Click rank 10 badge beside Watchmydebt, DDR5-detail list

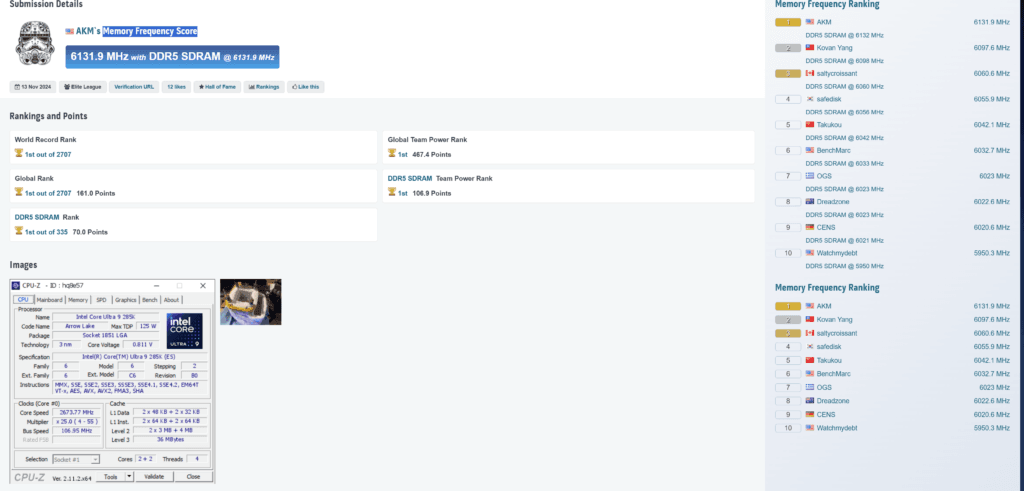pos(788,253)
